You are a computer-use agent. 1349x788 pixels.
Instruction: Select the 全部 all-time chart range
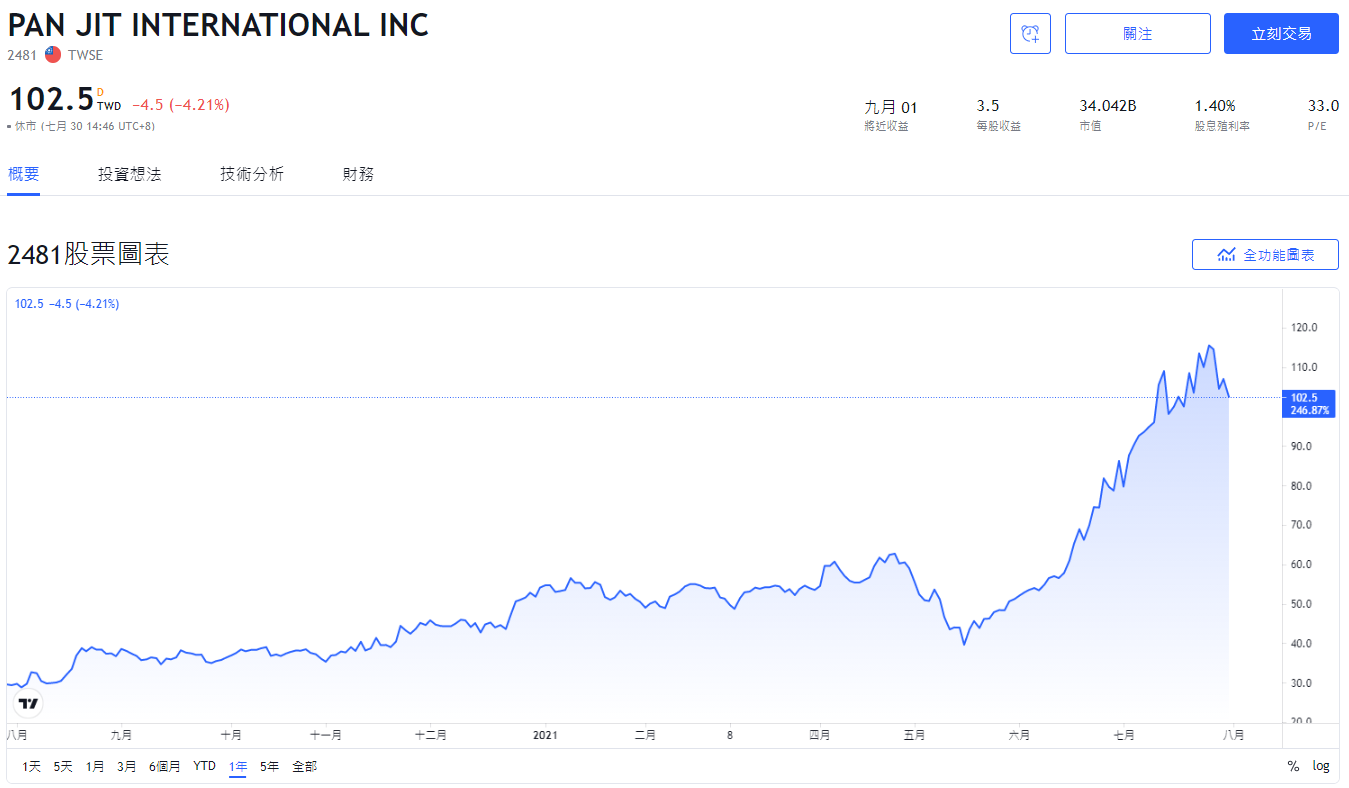tap(305, 766)
